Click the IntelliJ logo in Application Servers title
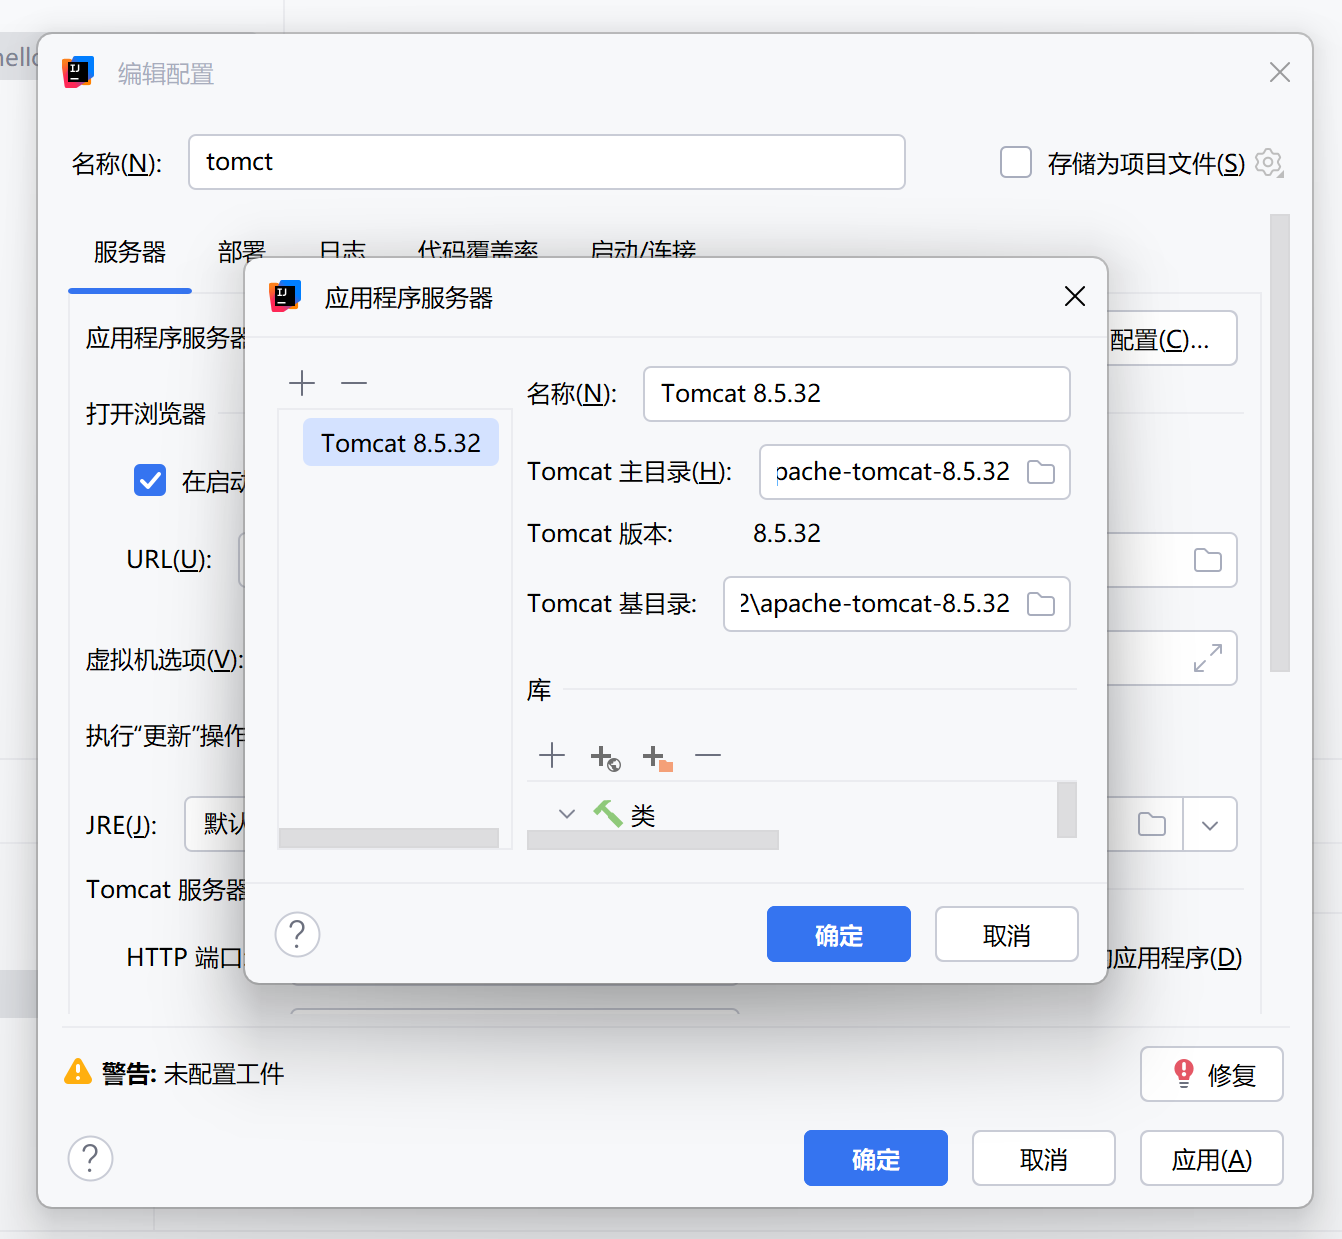Image resolution: width=1342 pixels, height=1239 pixels. 285,296
